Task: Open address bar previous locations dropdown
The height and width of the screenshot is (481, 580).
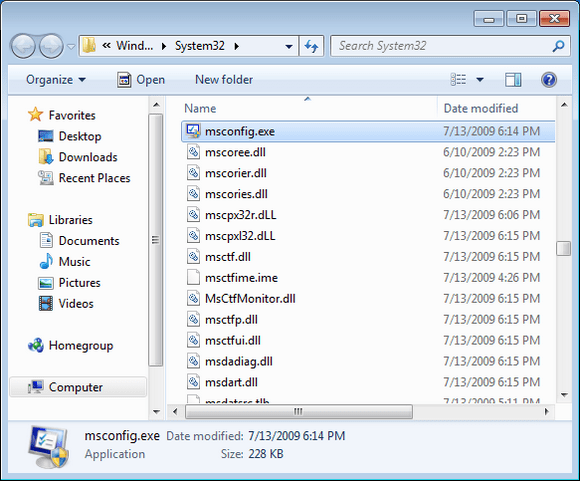Action: [289, 47]
